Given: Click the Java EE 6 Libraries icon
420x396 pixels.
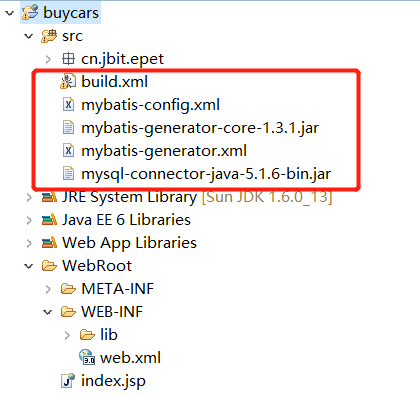Looking at the screenshot, I should [x=49, y=220].
